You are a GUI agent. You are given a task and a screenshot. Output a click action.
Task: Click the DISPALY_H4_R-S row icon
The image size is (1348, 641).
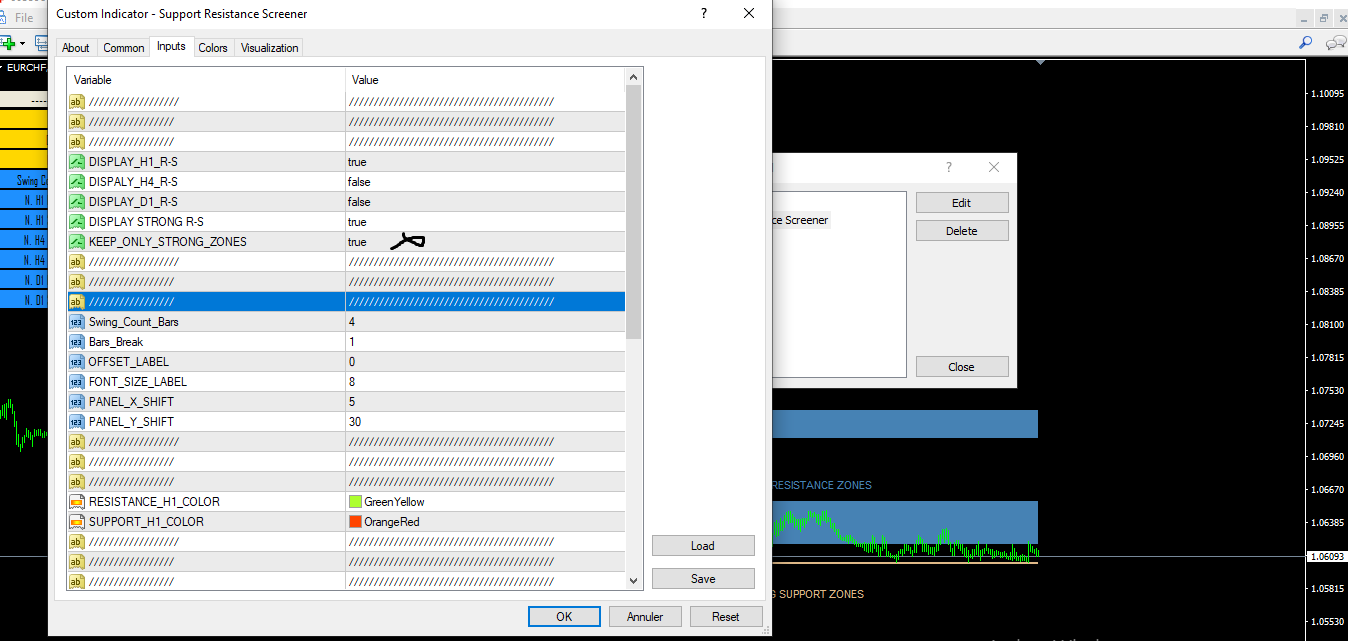(77, 182)
